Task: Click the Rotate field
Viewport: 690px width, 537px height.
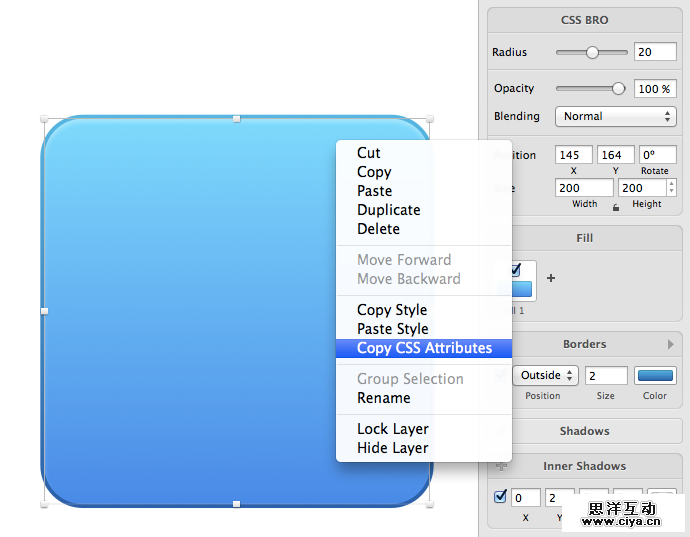Action: 657,155
